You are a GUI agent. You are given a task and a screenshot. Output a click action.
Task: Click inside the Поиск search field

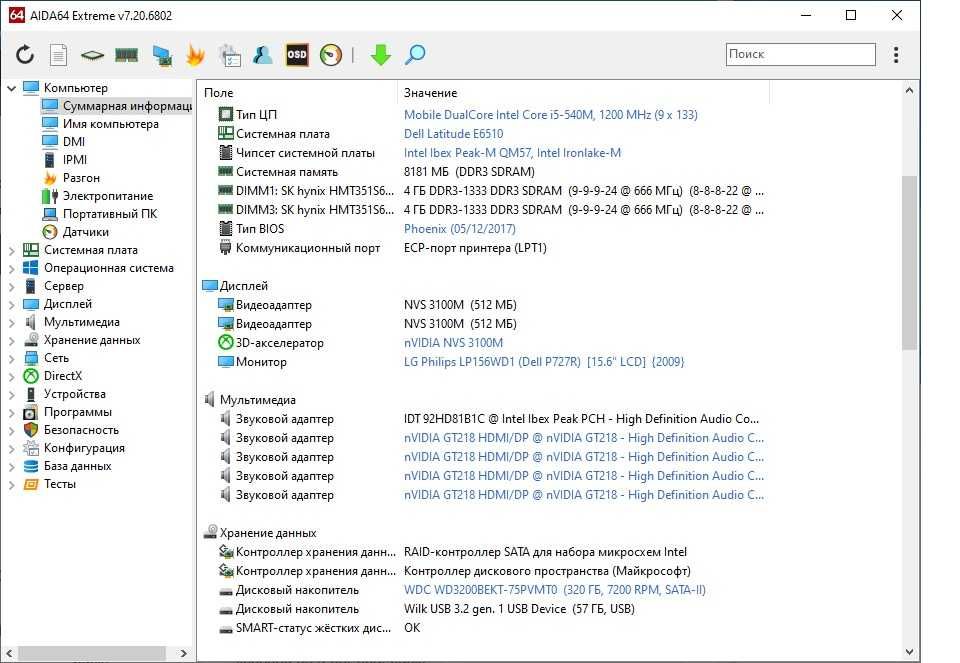(x=800, y=54)
